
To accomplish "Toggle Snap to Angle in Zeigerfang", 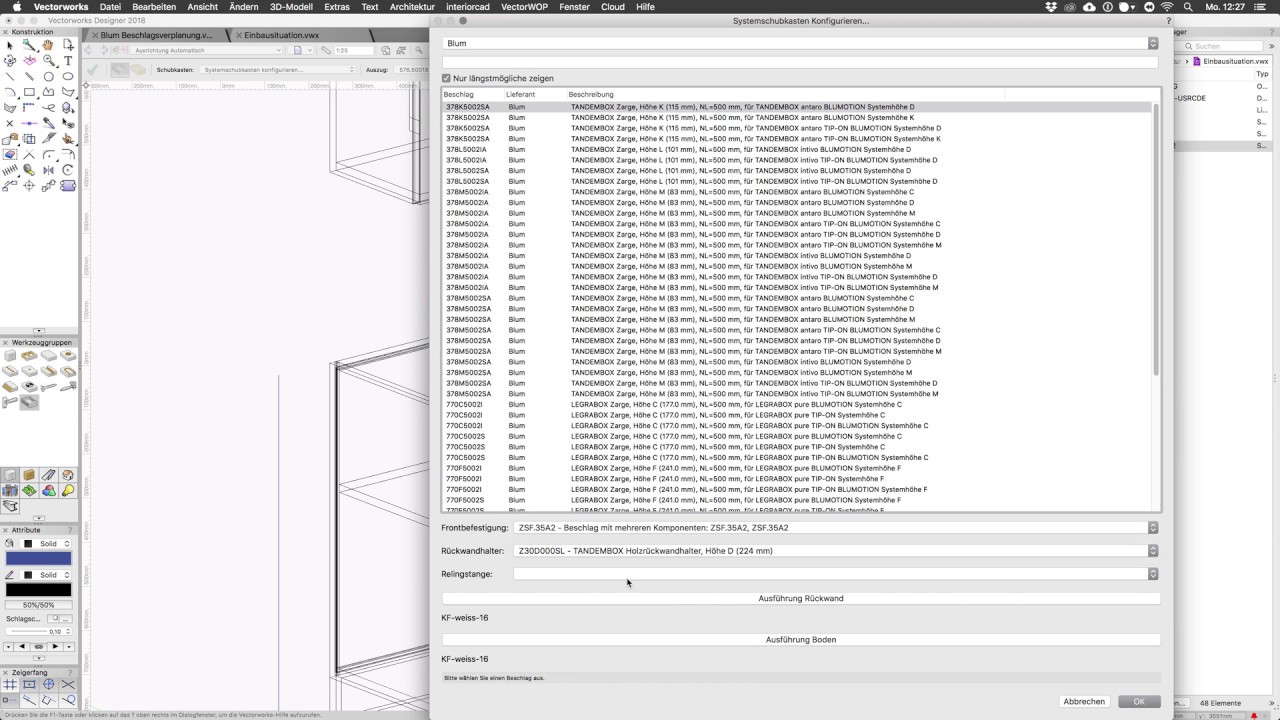I will coord(48,685).
